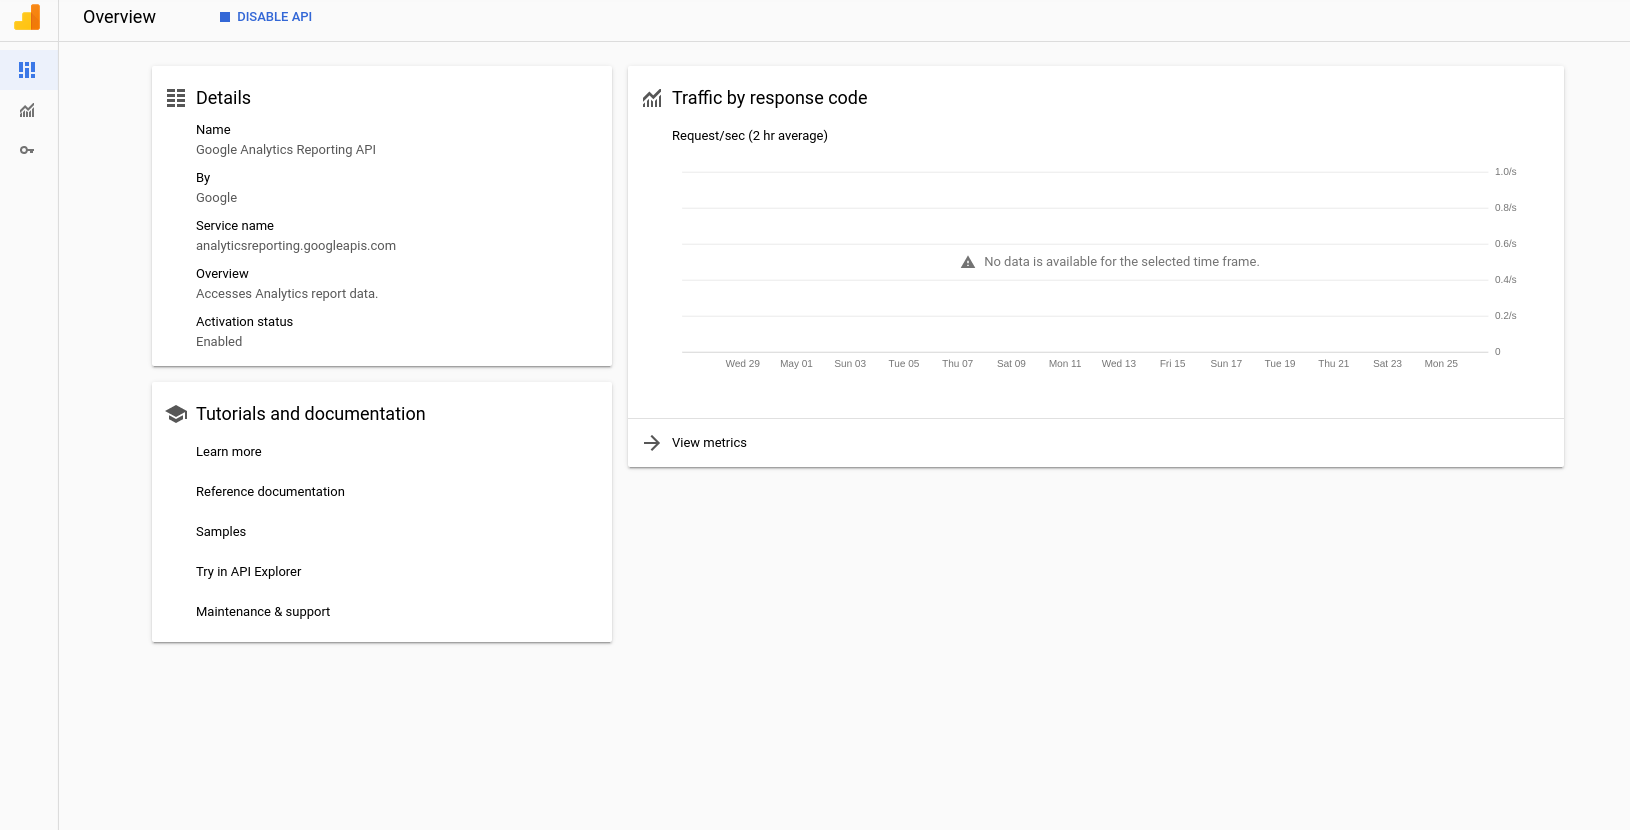
Task: Click the warning triangle no-data icon
Action: point(968,262)
